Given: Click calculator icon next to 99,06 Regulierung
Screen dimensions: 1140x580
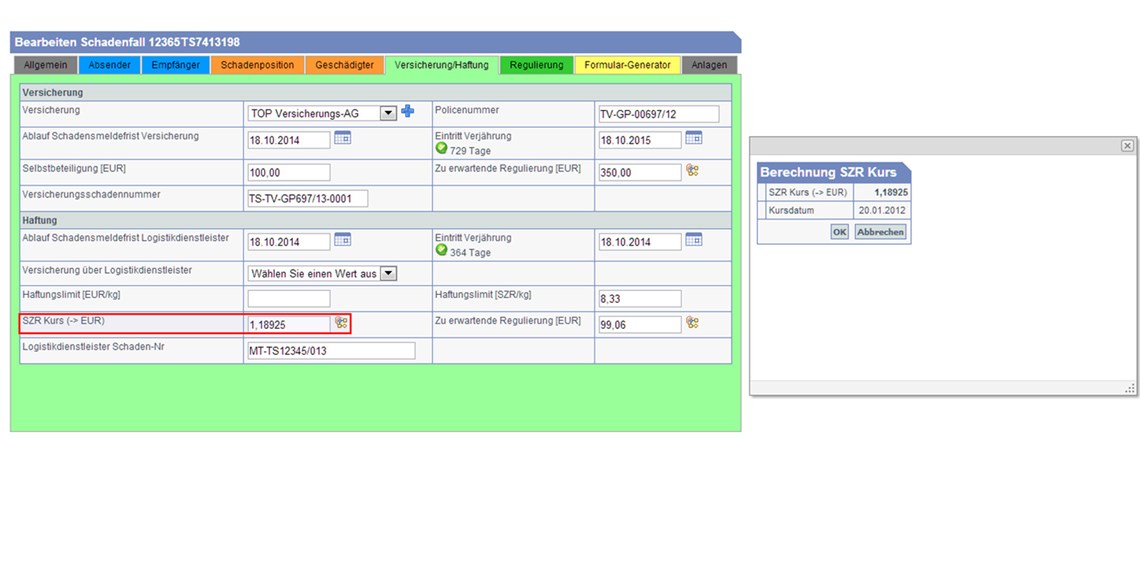Looking at the screenshot, I should click(x=692, y=323).
